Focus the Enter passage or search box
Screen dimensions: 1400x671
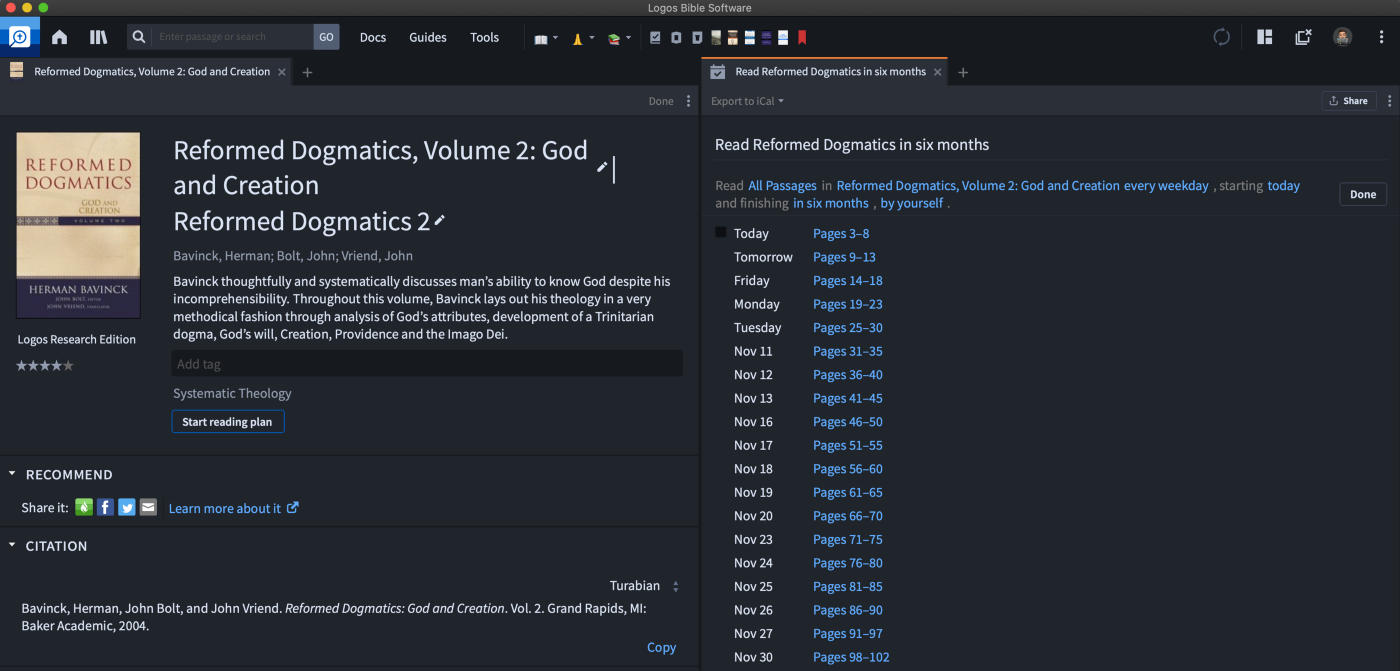click(x=234, y=37)
